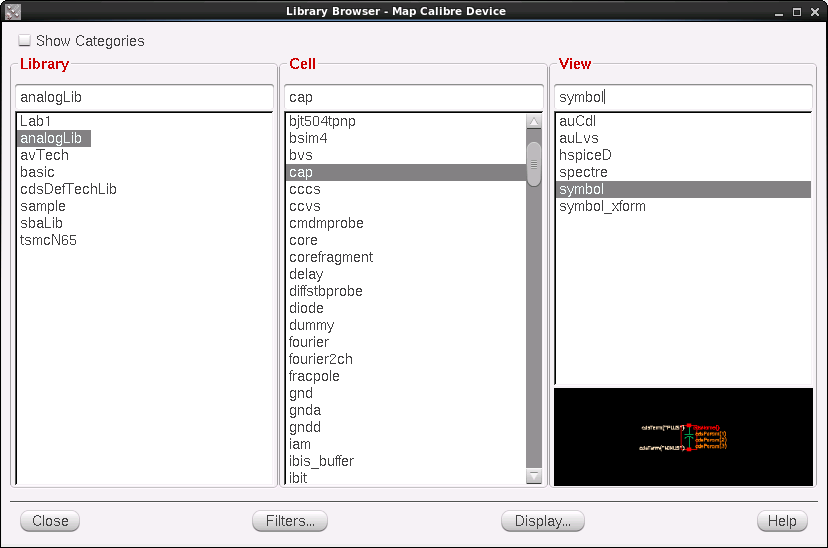Select cmdmprobe cell
Viewport: 828px width, 548px height.
(326, 223)
